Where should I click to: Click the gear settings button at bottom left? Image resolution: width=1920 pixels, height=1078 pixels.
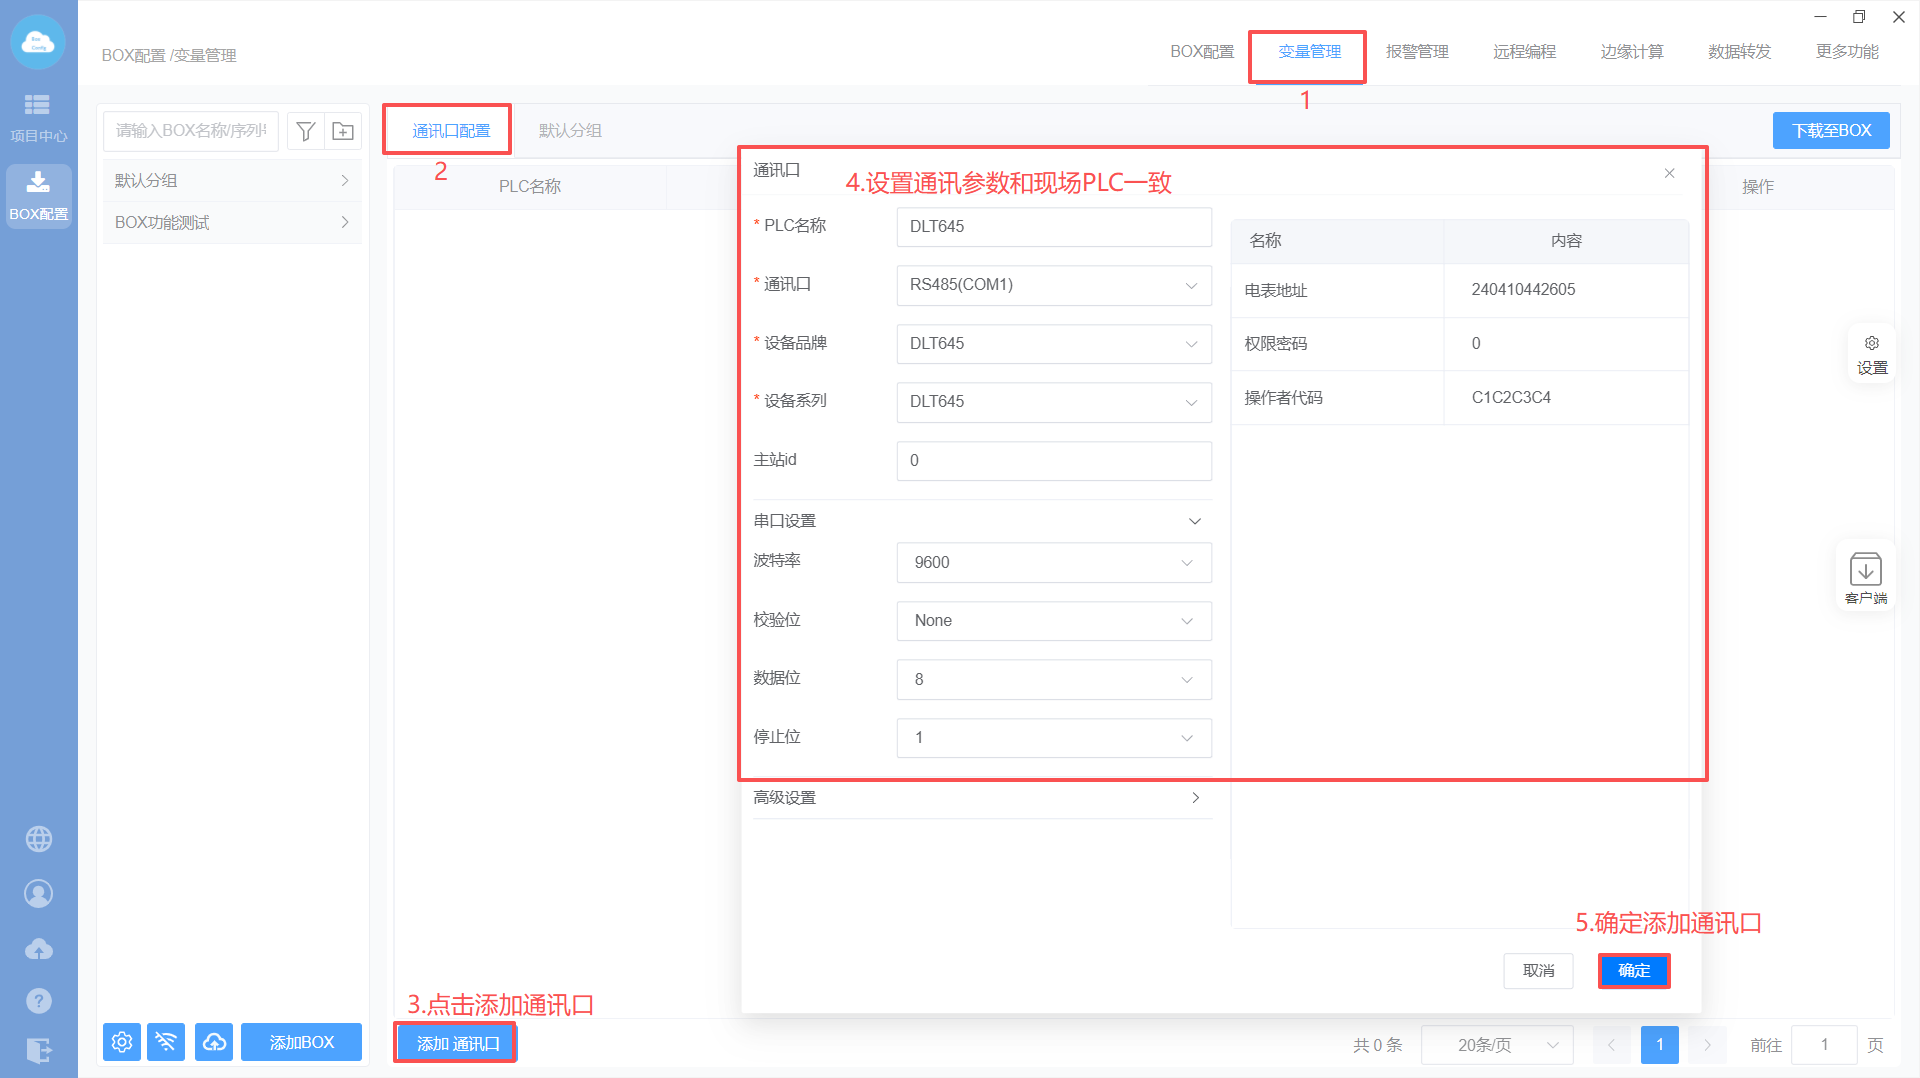[122, 1042]
